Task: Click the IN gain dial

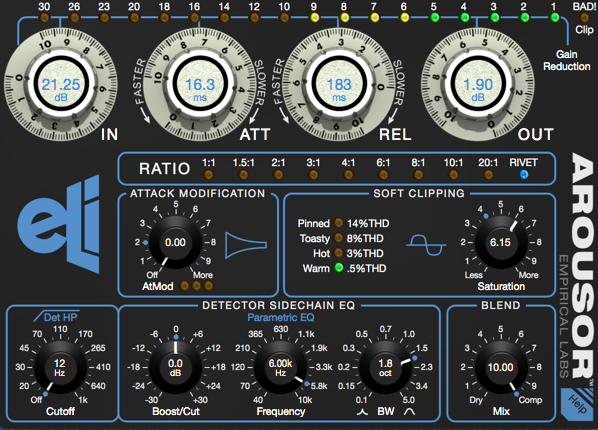Action: 61,84
